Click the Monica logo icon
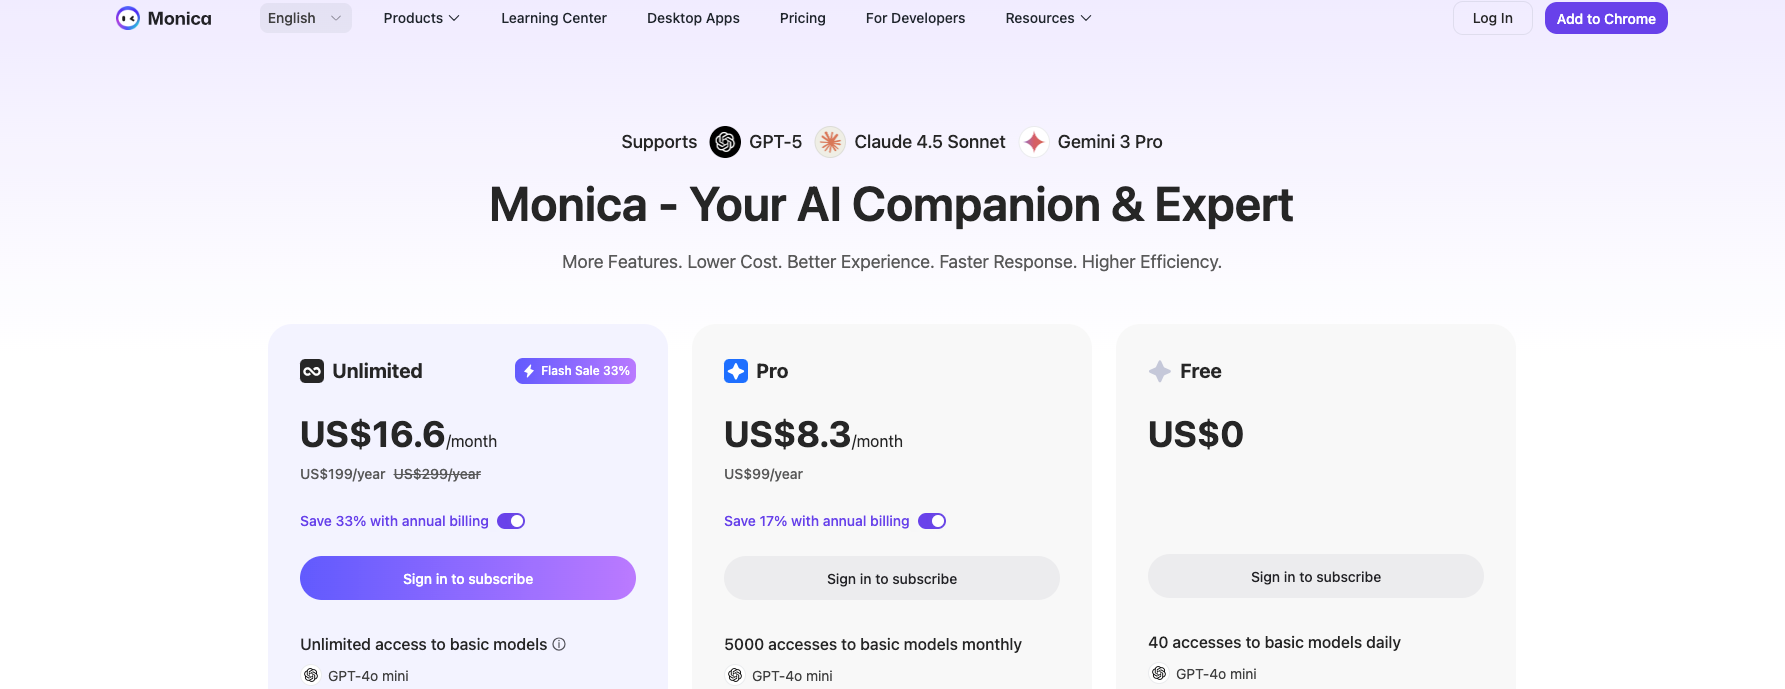1785x689 pixels. pyautogui.click(x=128, y=18)
